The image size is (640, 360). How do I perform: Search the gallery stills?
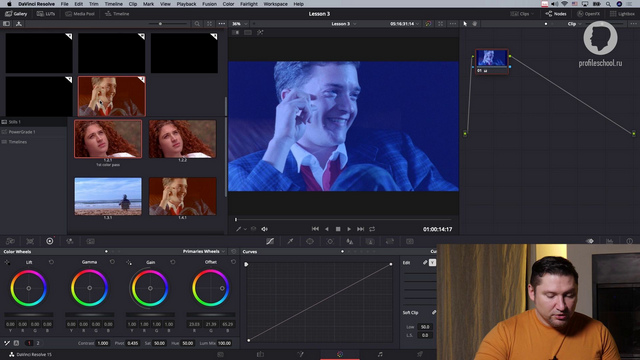pos(197,24)
